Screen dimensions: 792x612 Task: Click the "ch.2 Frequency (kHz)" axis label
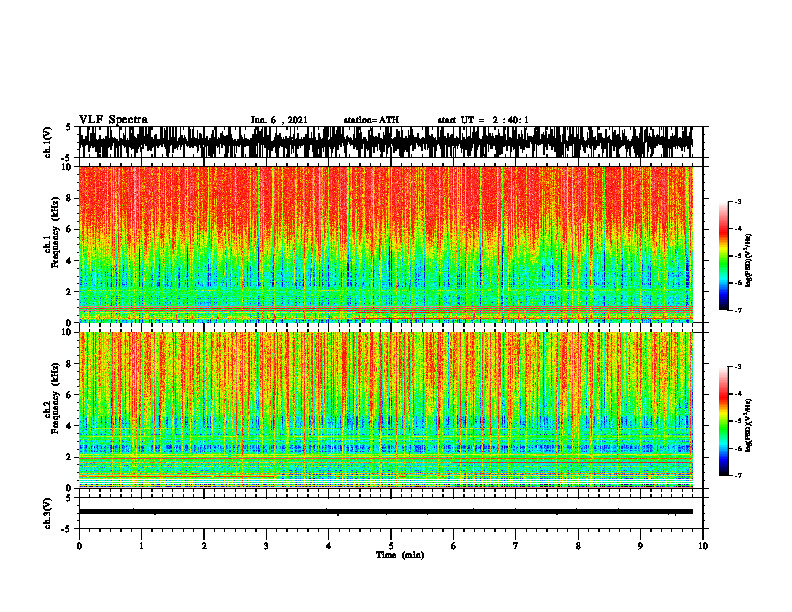pyautogui.click(x=51, y=398)
